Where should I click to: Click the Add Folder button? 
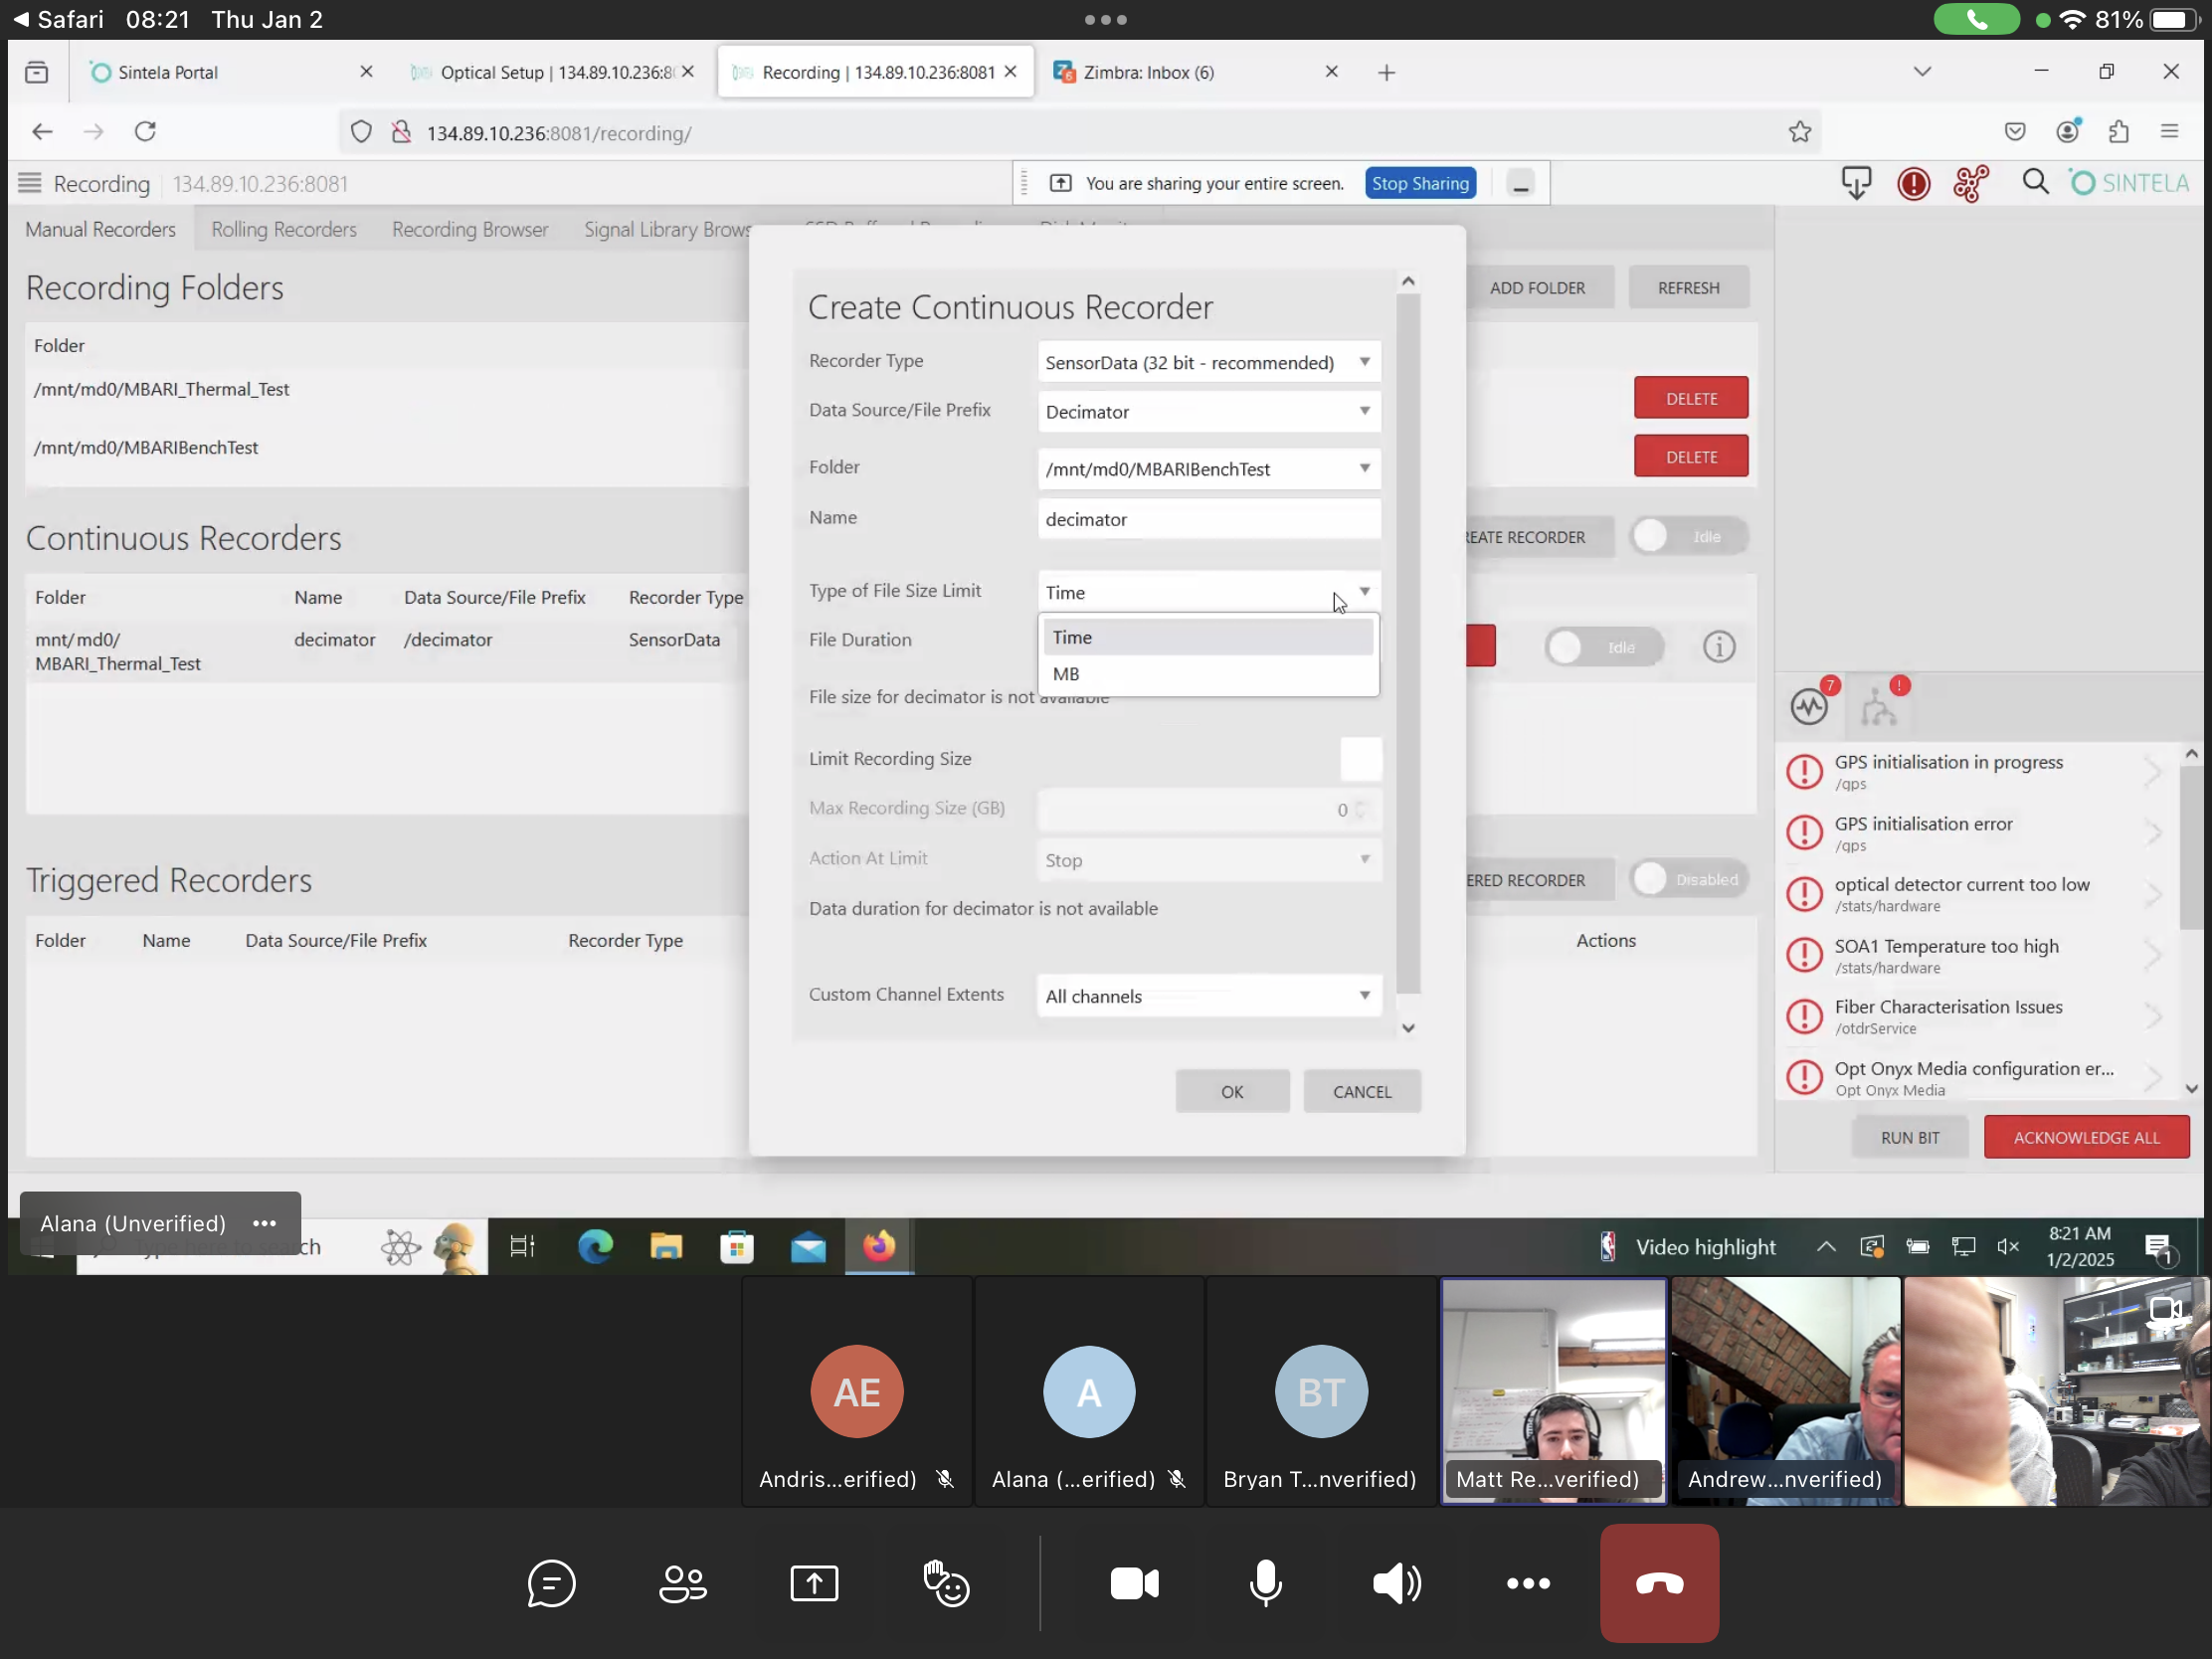(1537, 288)
